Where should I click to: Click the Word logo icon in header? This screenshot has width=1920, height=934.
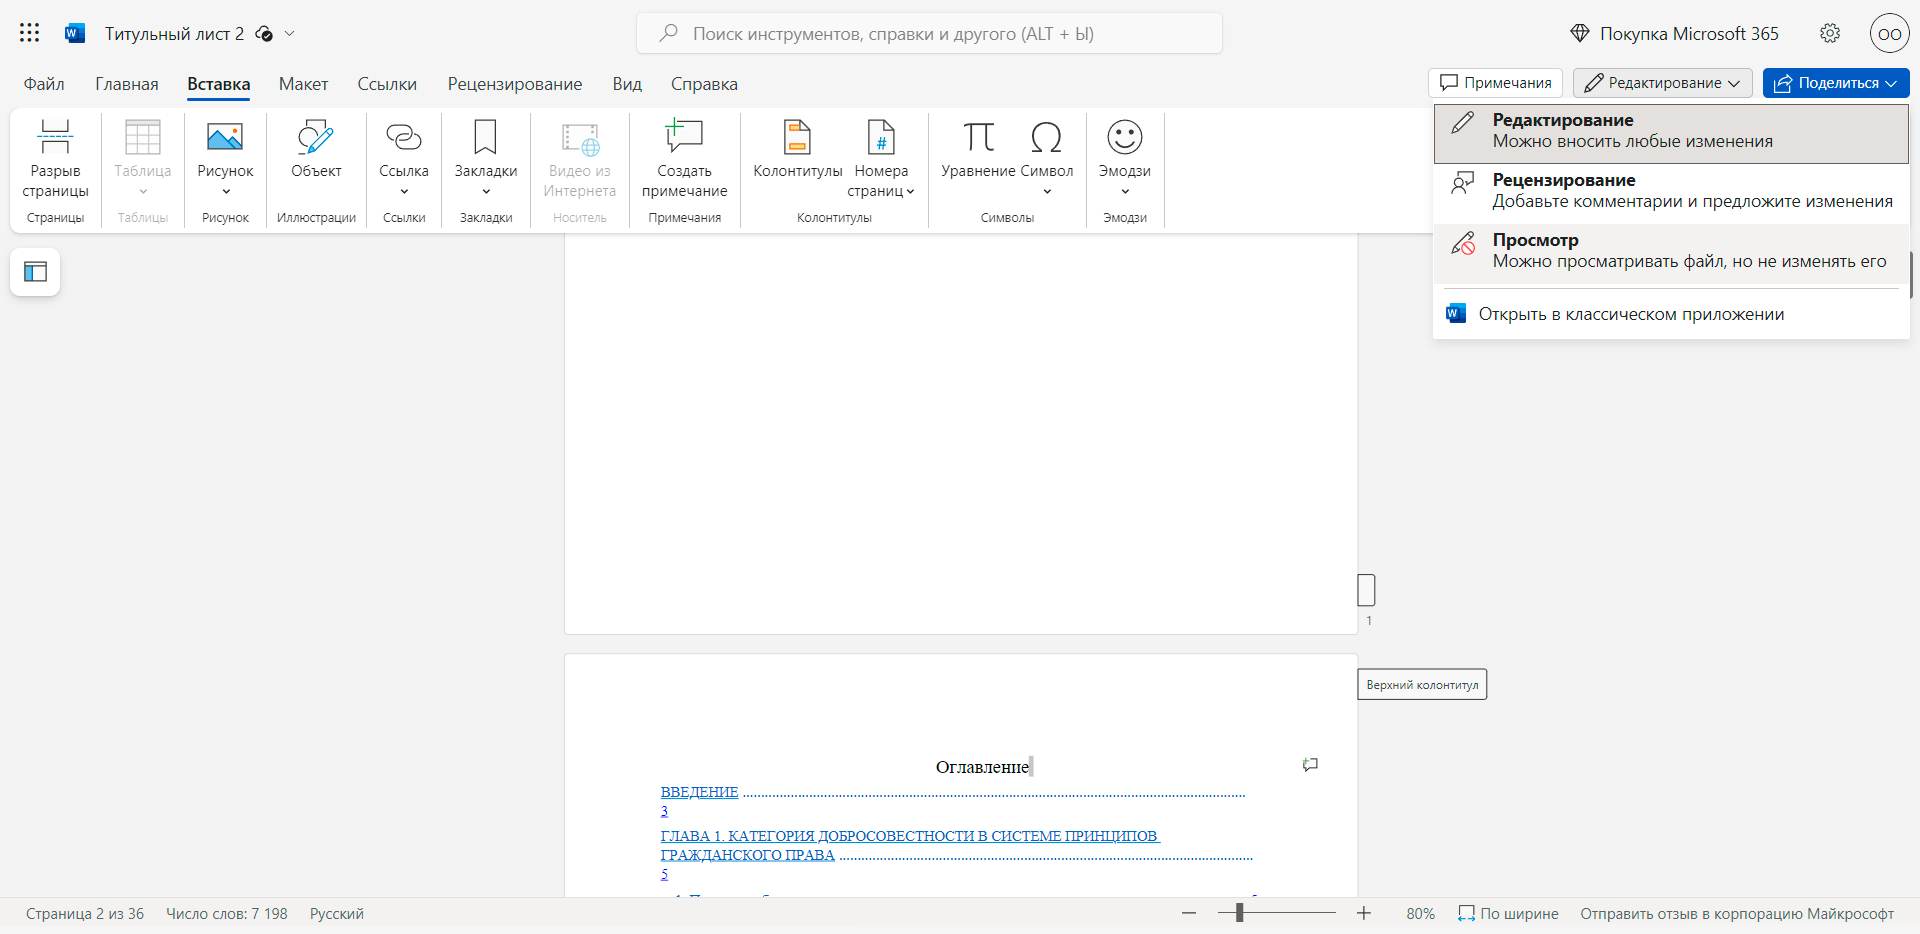75,33
